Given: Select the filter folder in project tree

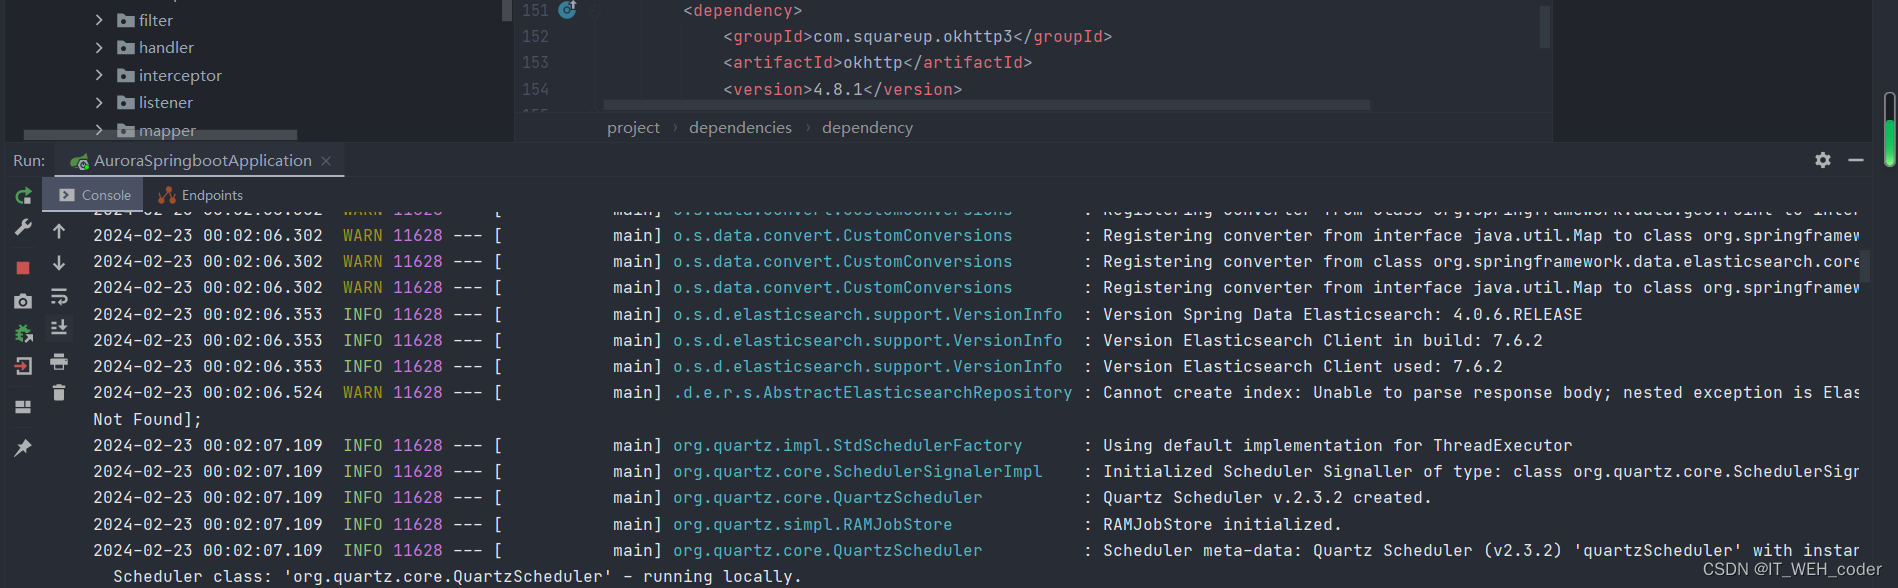Looking at the screenshot, I should point(145,20).
